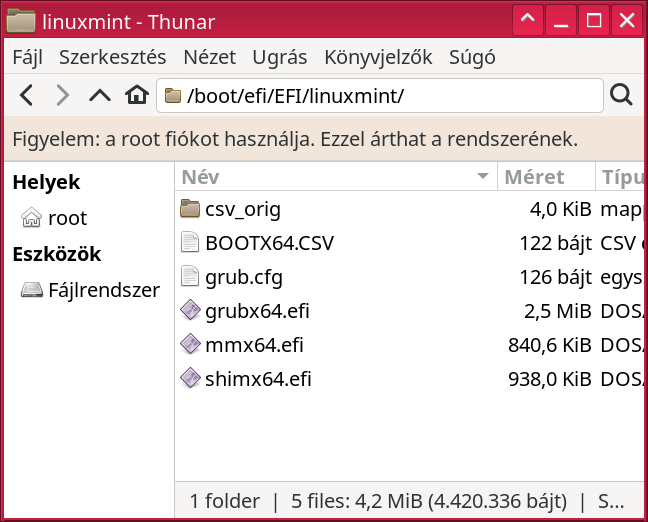Select the grubx64.efi executable icon

pos(190,310)
